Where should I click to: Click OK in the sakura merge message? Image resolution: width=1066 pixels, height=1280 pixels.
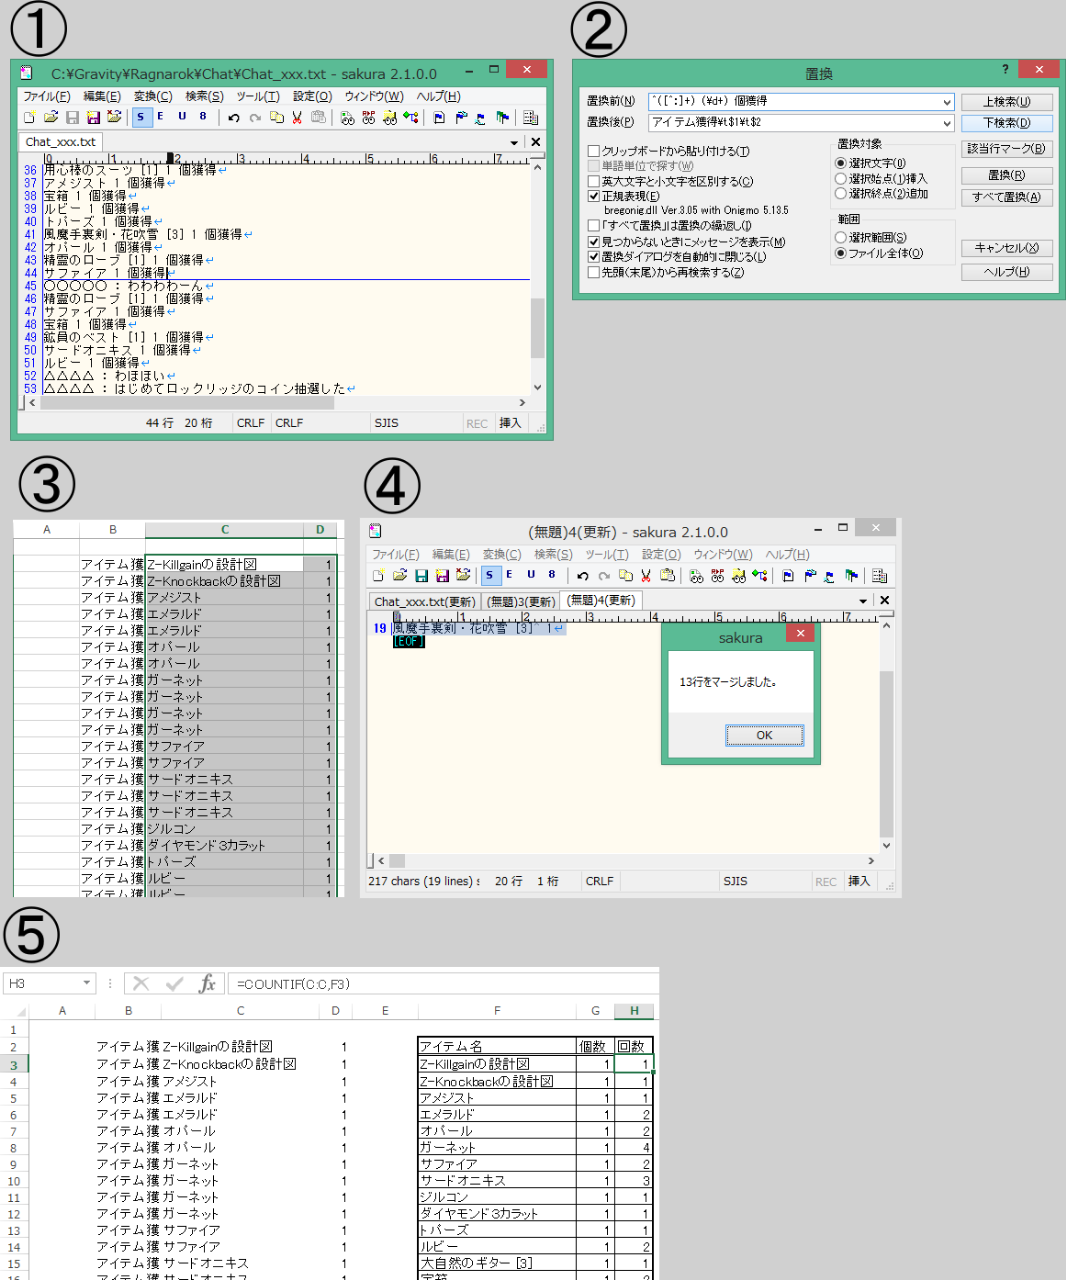click(x=764, y=735)
